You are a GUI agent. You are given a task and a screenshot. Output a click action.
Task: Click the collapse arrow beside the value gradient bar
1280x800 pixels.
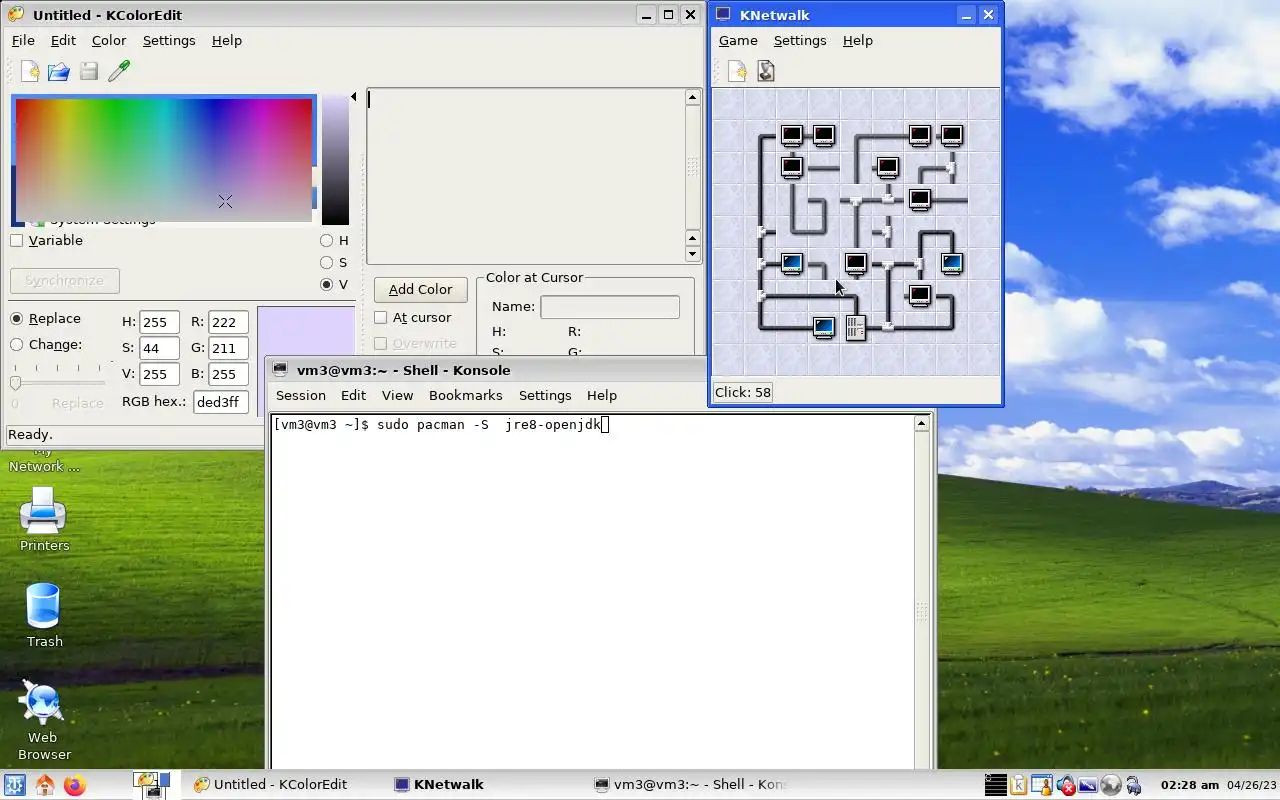pos(353,97)
